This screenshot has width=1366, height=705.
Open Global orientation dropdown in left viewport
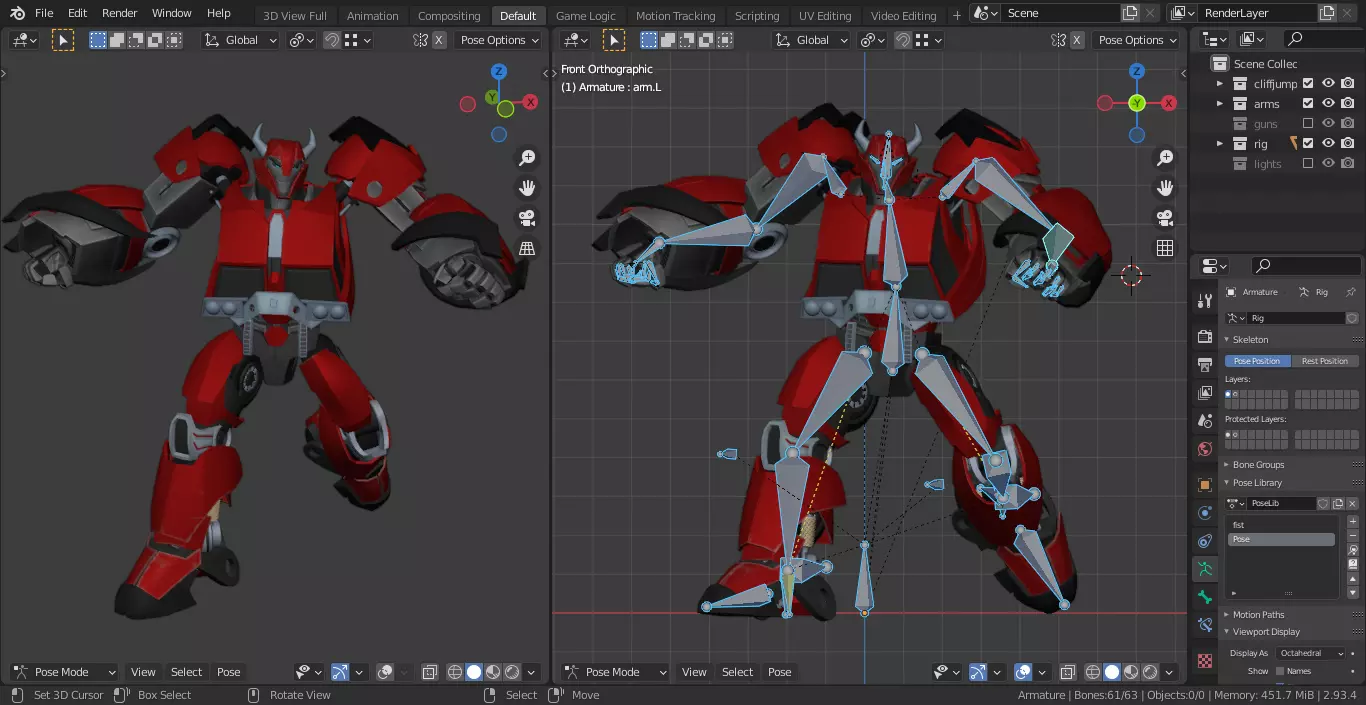240,40
